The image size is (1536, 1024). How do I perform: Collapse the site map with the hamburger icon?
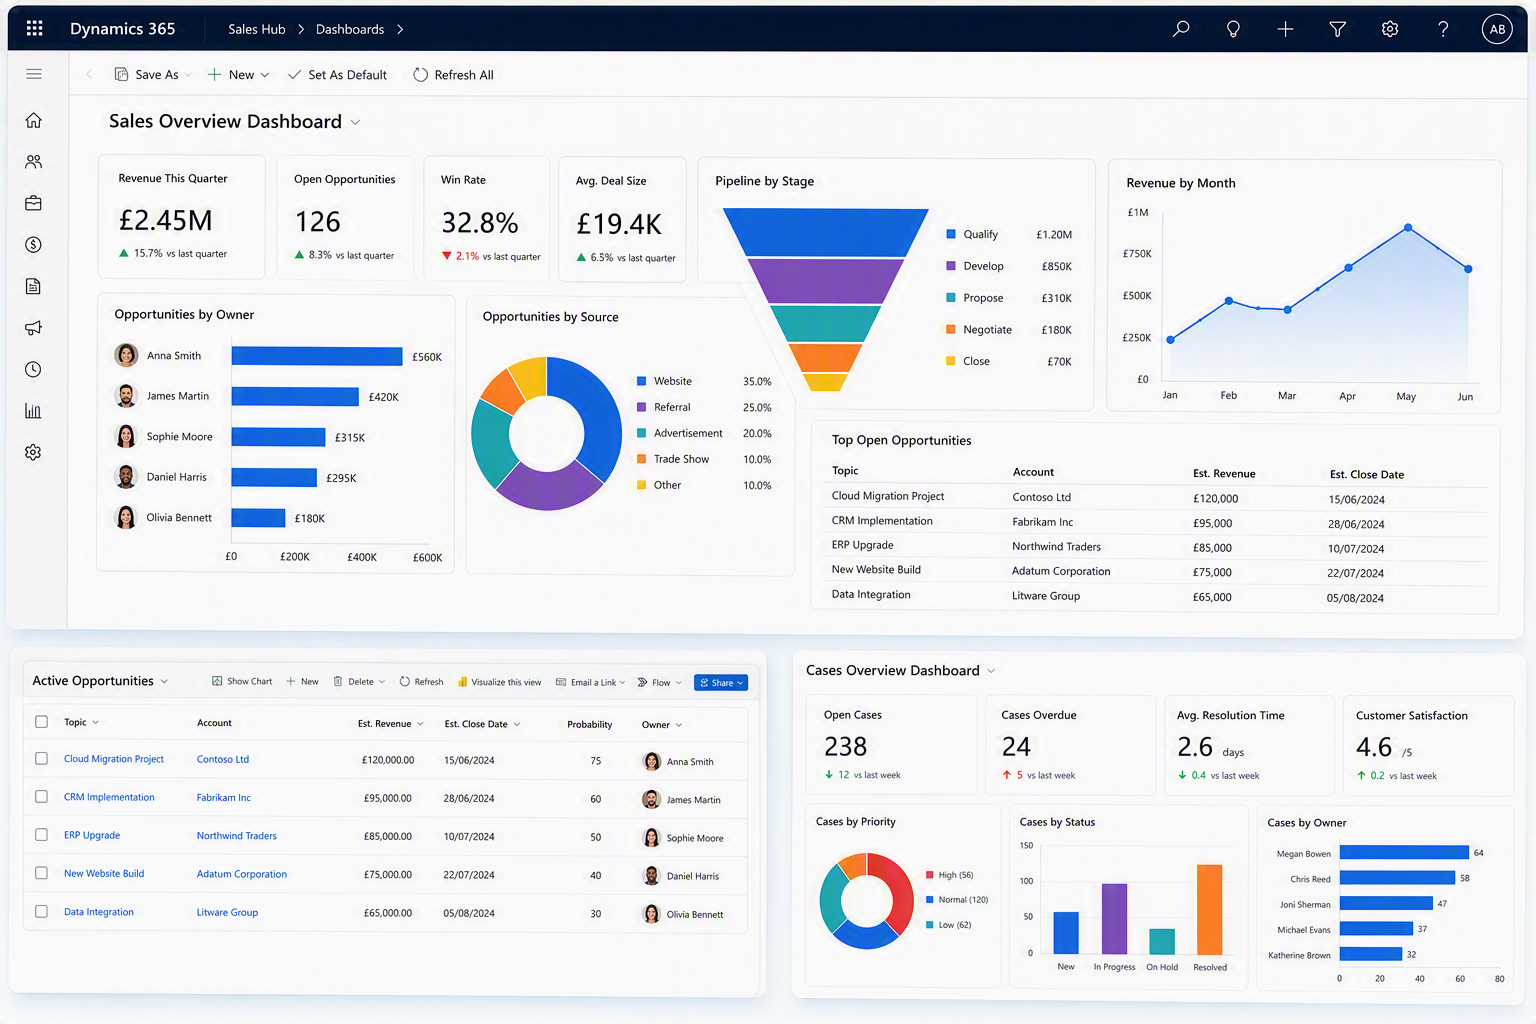coord(34,74)
